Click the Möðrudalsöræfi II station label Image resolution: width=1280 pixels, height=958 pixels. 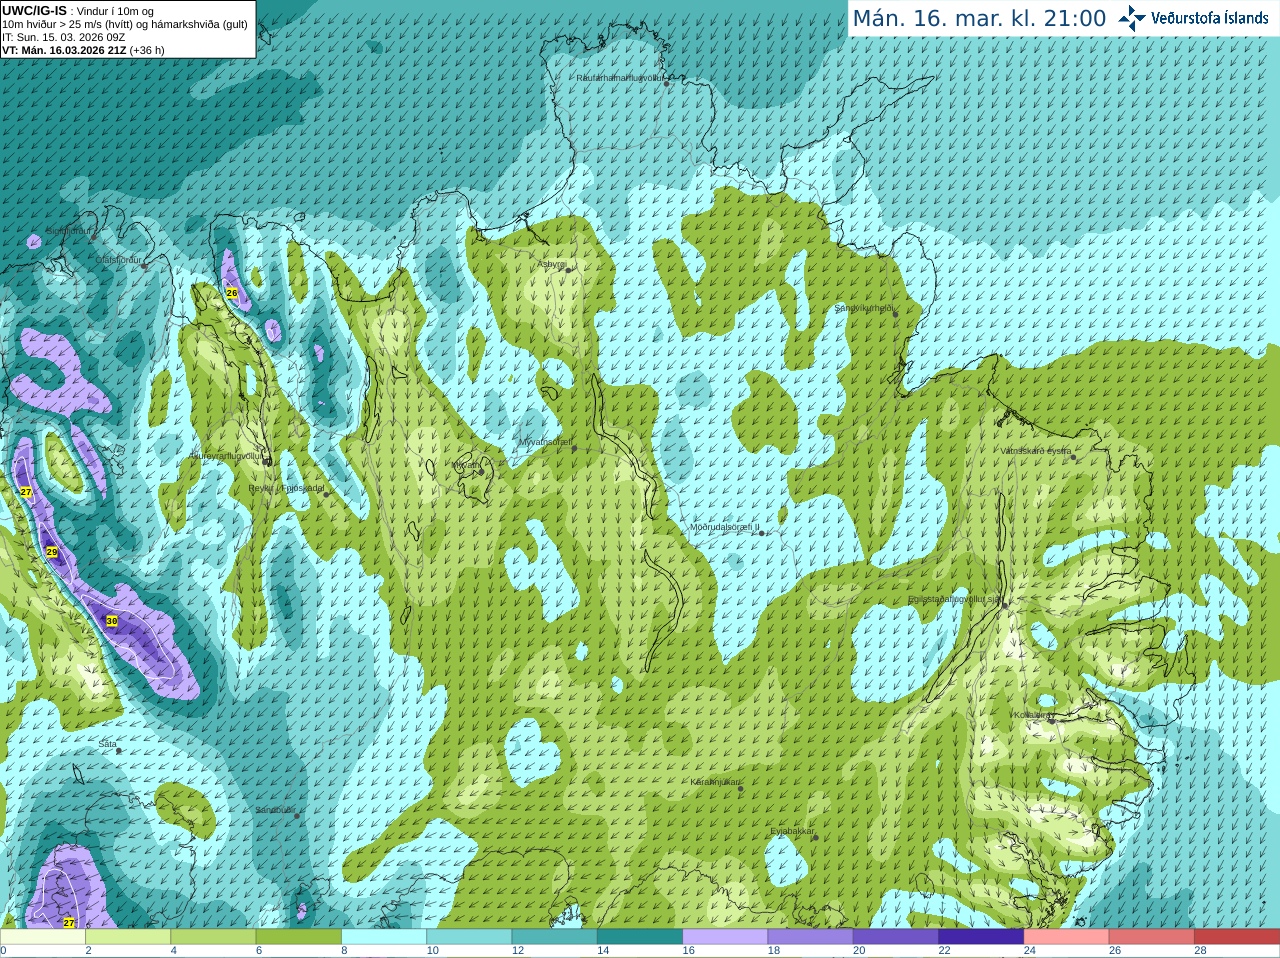725,527
